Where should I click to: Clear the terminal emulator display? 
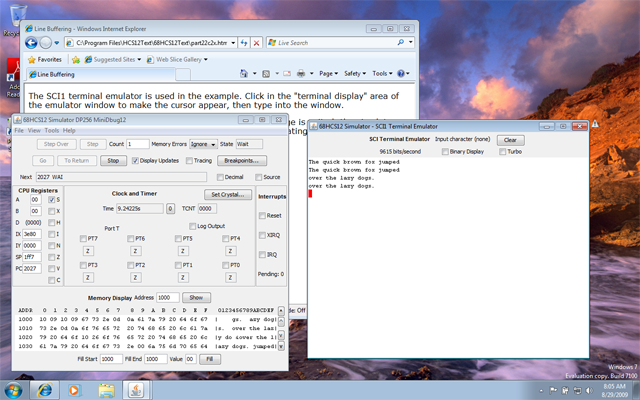510,140
